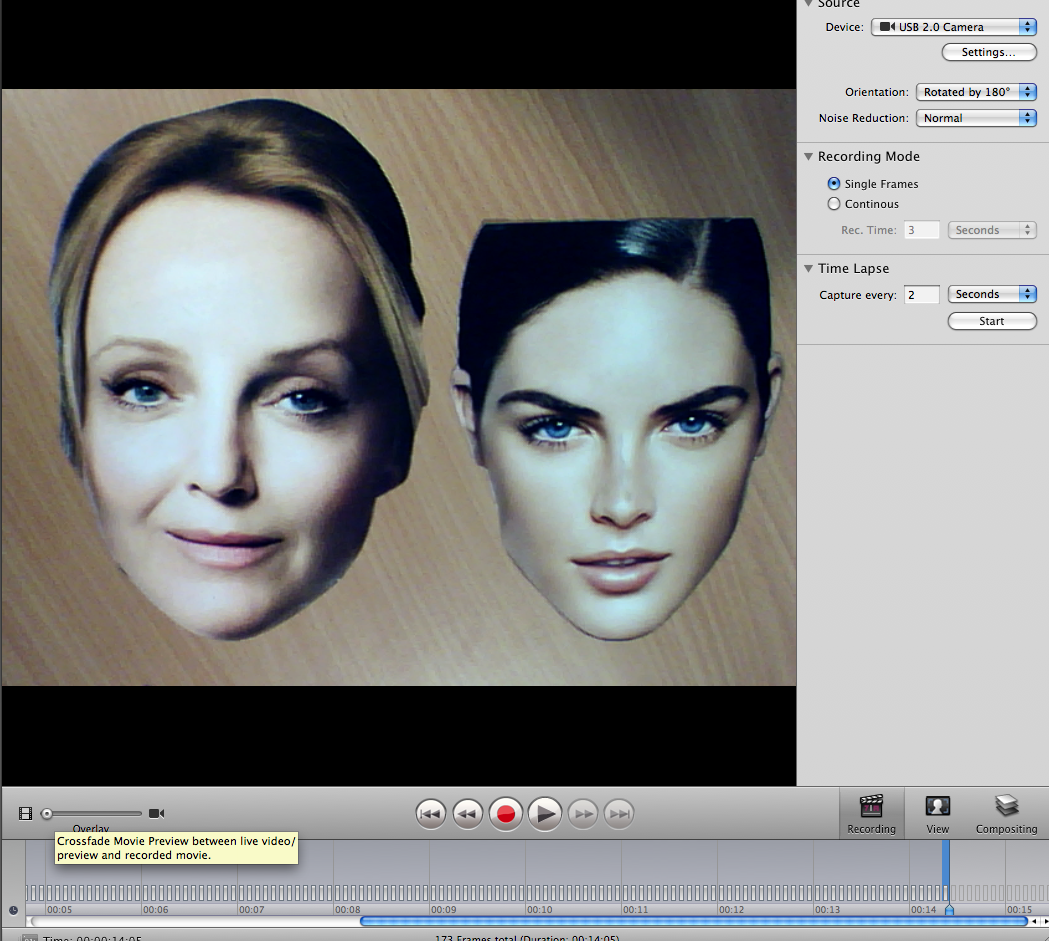Play the recorded movie
Screen dimensions: 1049x941
click(x=545, y=814)
